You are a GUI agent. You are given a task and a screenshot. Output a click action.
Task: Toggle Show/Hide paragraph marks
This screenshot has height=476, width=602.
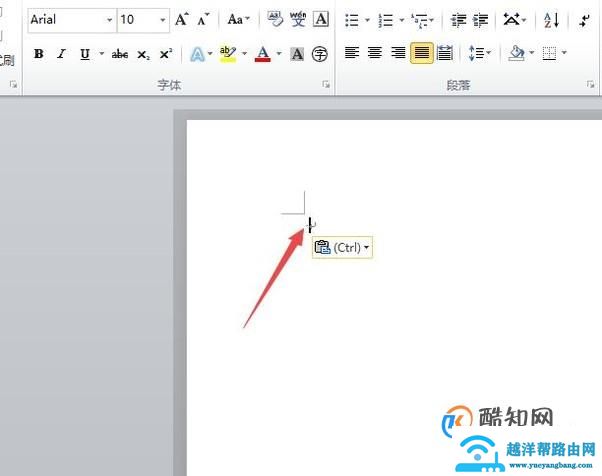point(585,20)
